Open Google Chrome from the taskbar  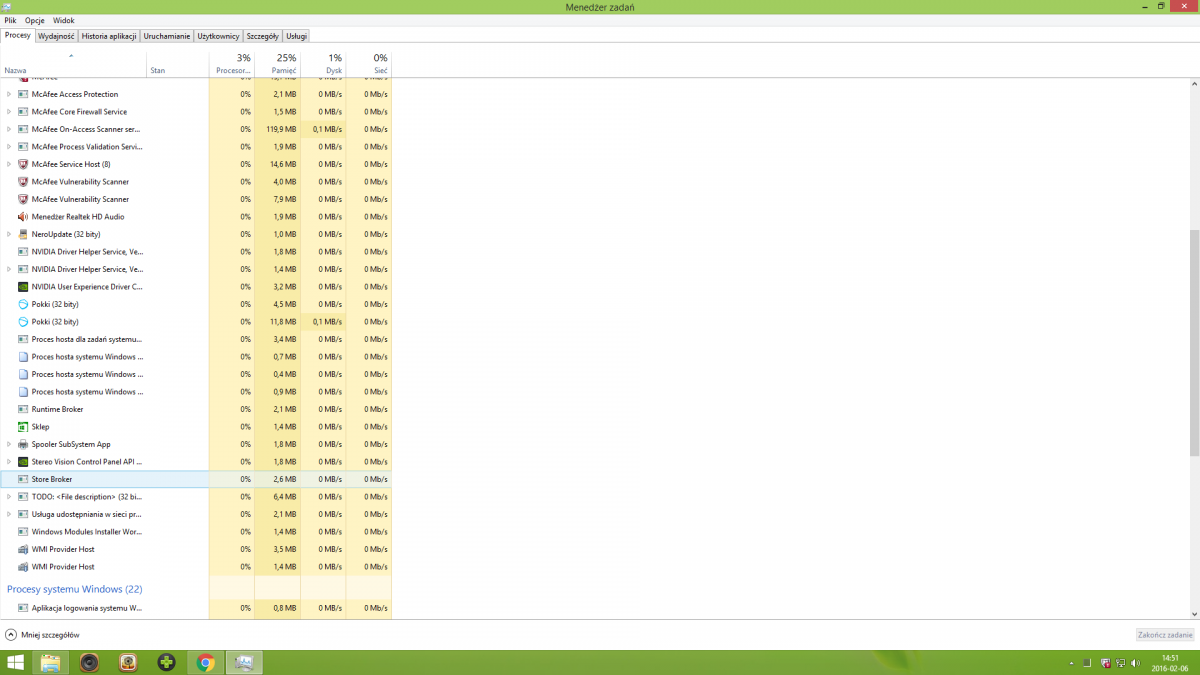click(206, 662)
